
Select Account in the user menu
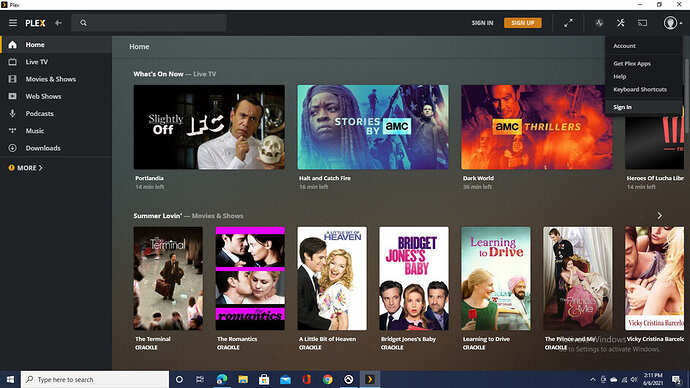pos(624,46)
